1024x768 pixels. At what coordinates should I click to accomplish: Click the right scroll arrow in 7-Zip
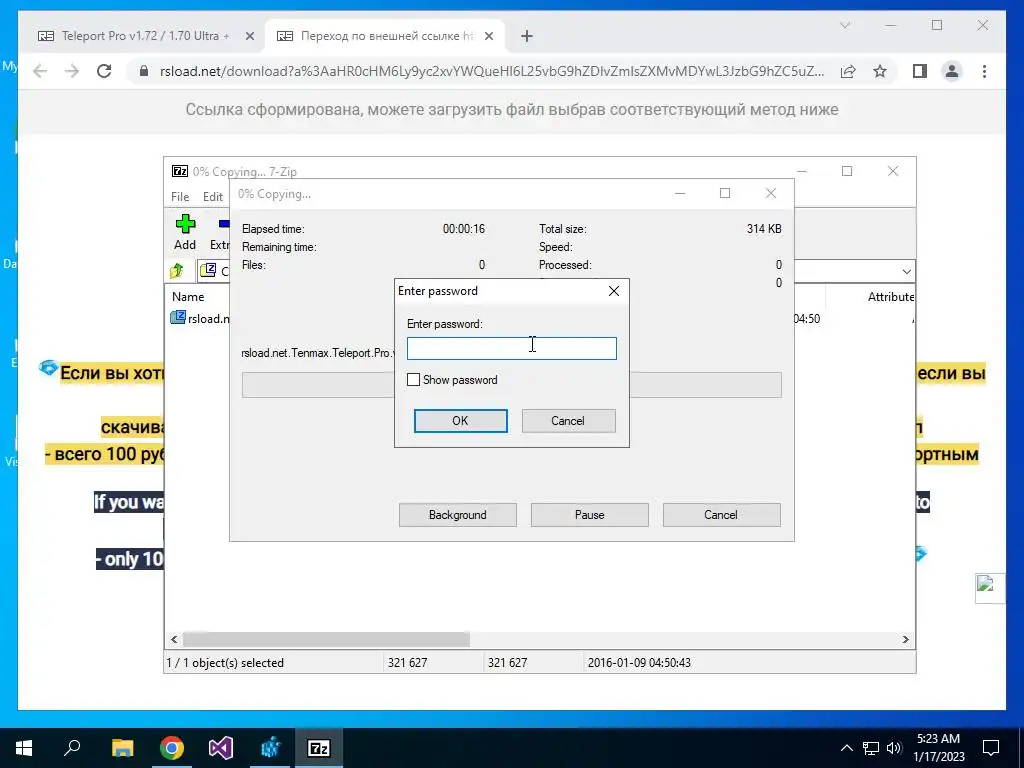pyautogui.click(x=905, y=639)
